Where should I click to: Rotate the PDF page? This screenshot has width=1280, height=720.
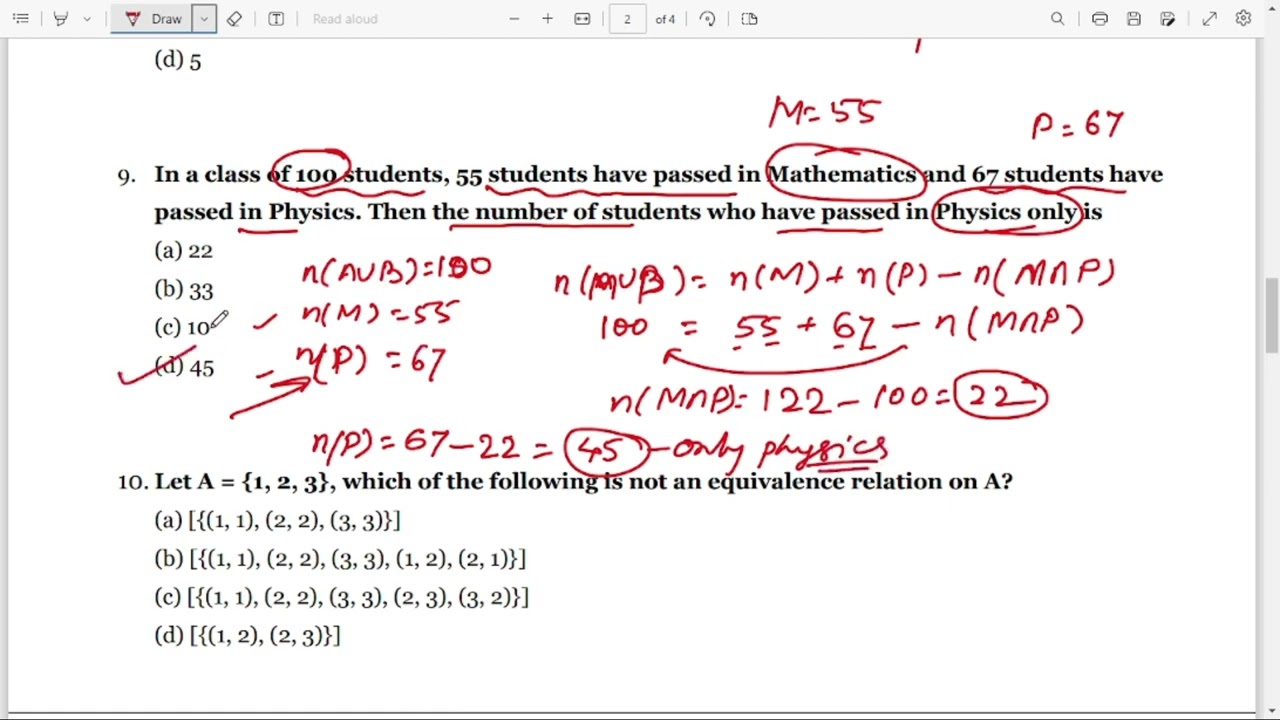tap(707, 19)
